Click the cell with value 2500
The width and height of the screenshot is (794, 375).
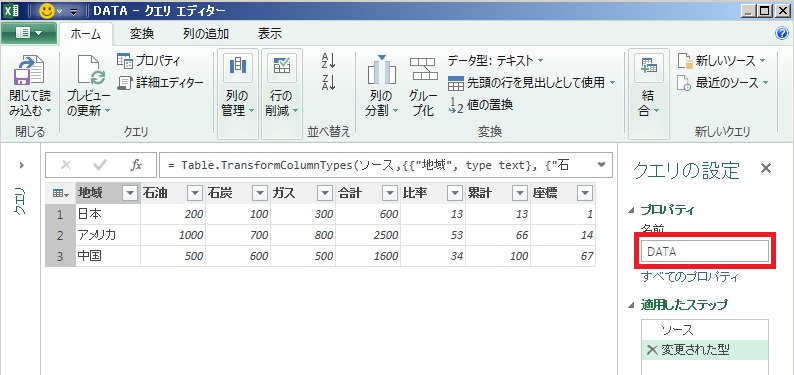pos(368,235)
